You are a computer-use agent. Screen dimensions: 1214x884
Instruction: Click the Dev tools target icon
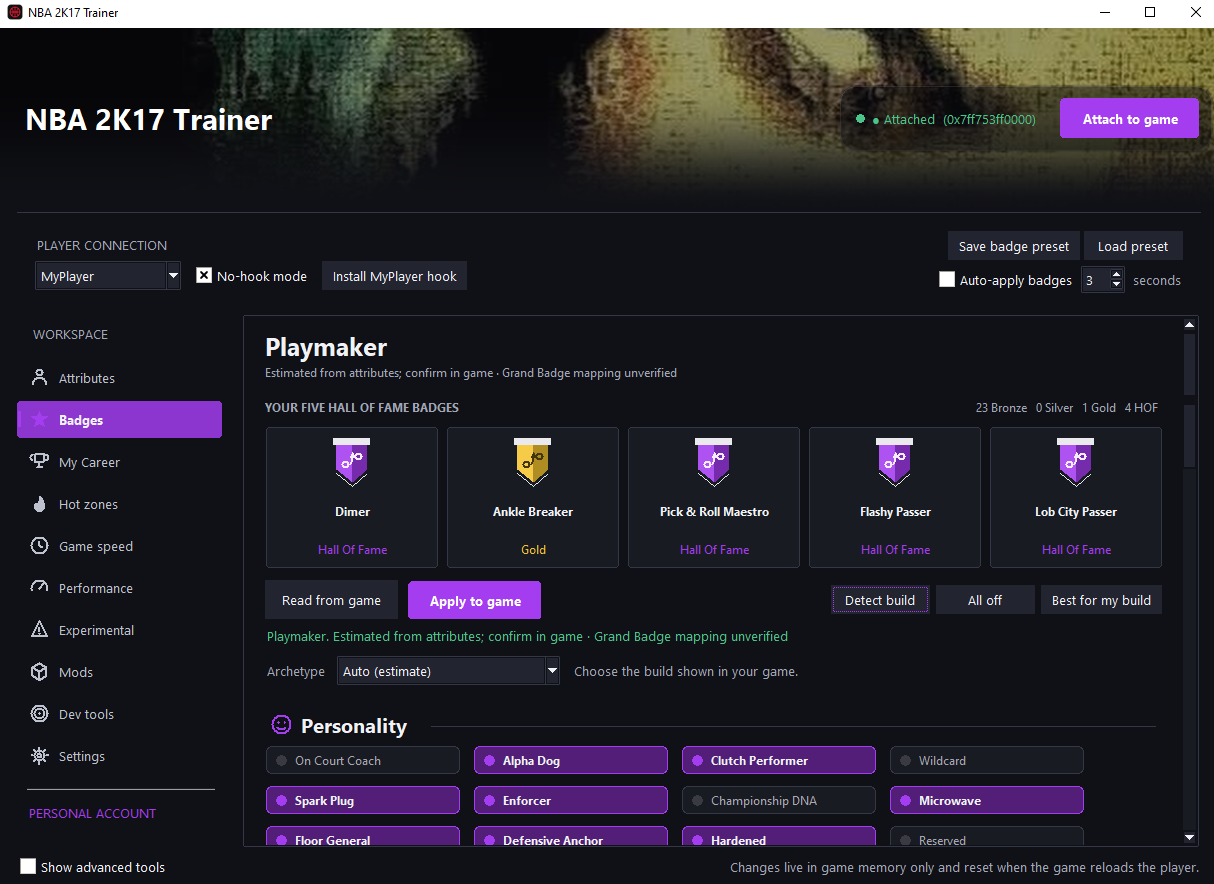pos(39,714)
